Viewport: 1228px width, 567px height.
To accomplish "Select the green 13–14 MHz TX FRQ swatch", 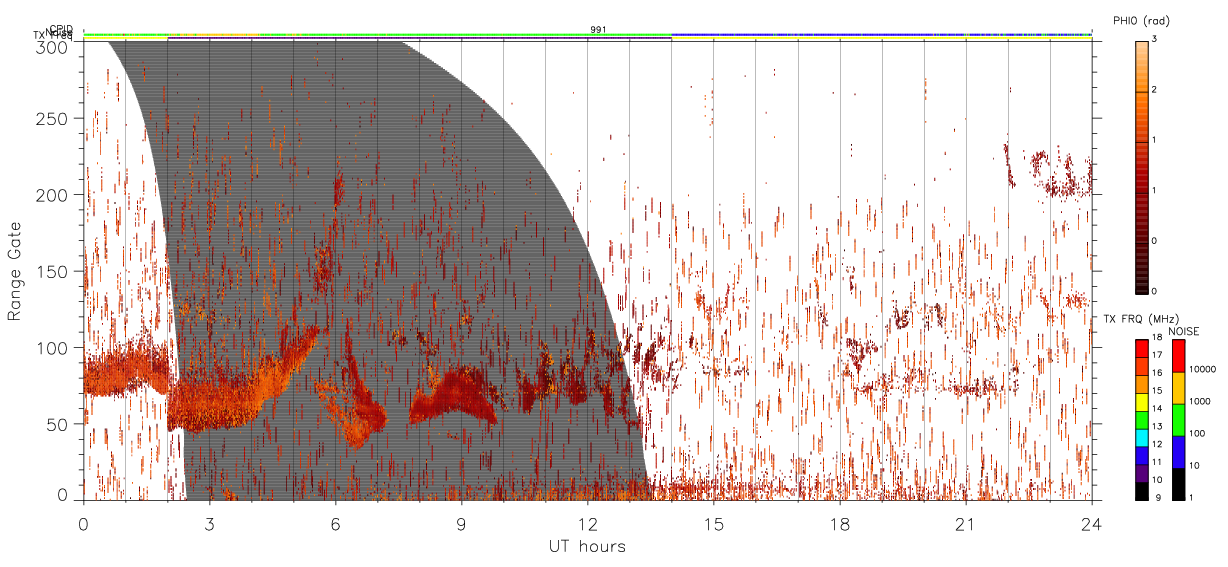I will 1141,418.
